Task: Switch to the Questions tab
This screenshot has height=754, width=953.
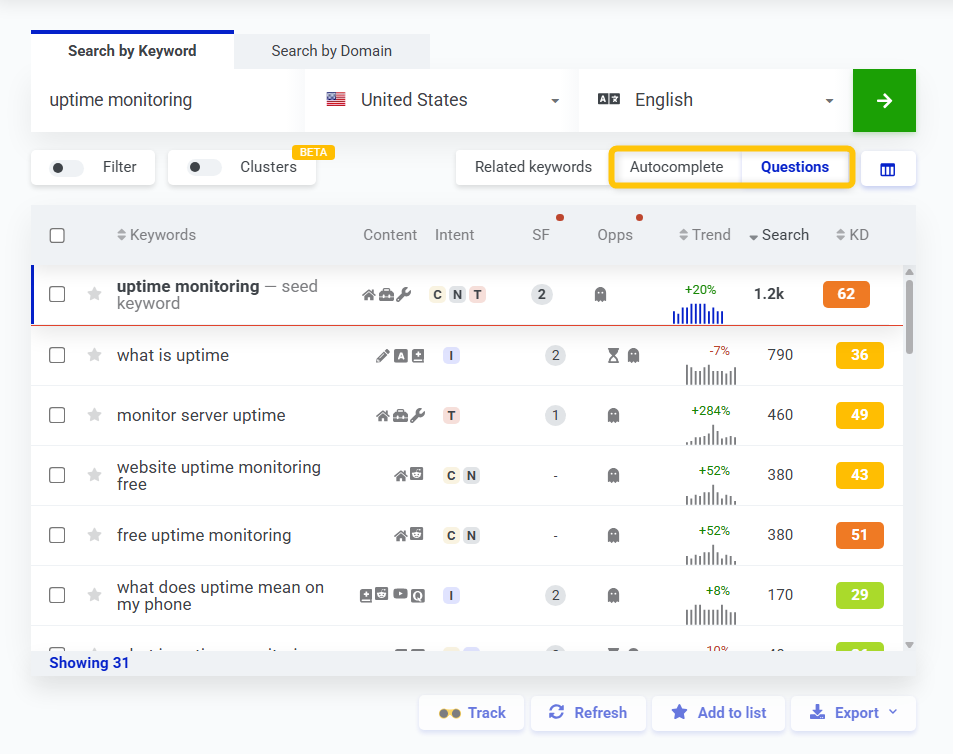Action: 795,167
